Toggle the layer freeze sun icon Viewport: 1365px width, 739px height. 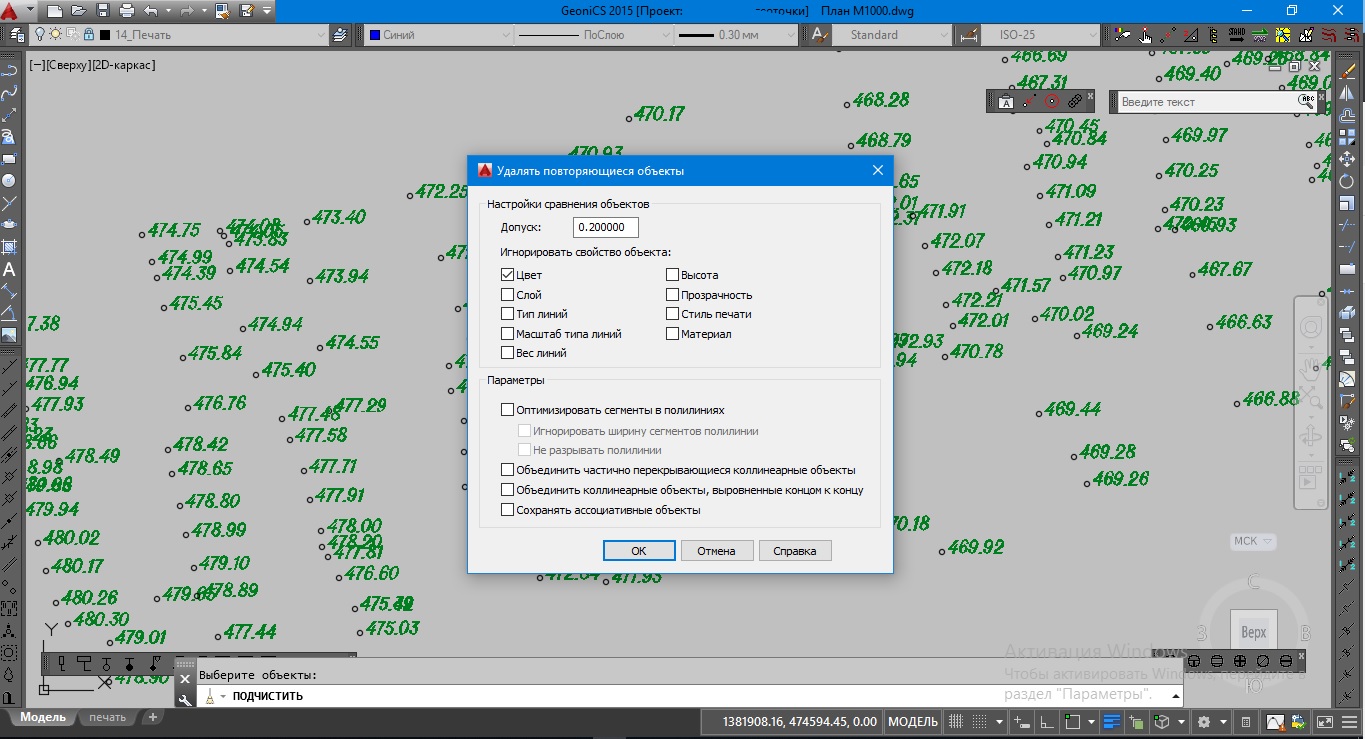point(55,34)
